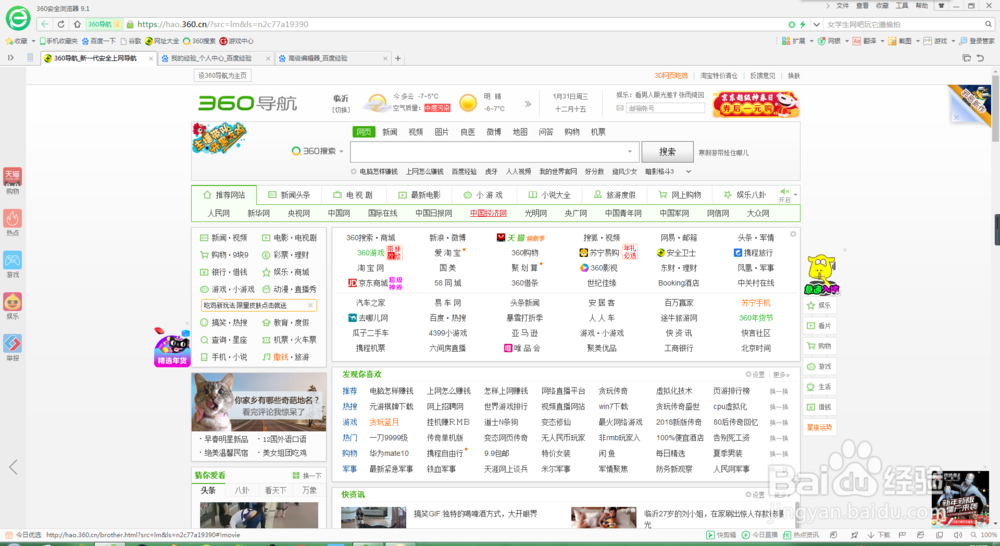Toggle the status bar volume speaker icon
Viewport: 1000px width, 546px height.
click(x=957, y=535)
